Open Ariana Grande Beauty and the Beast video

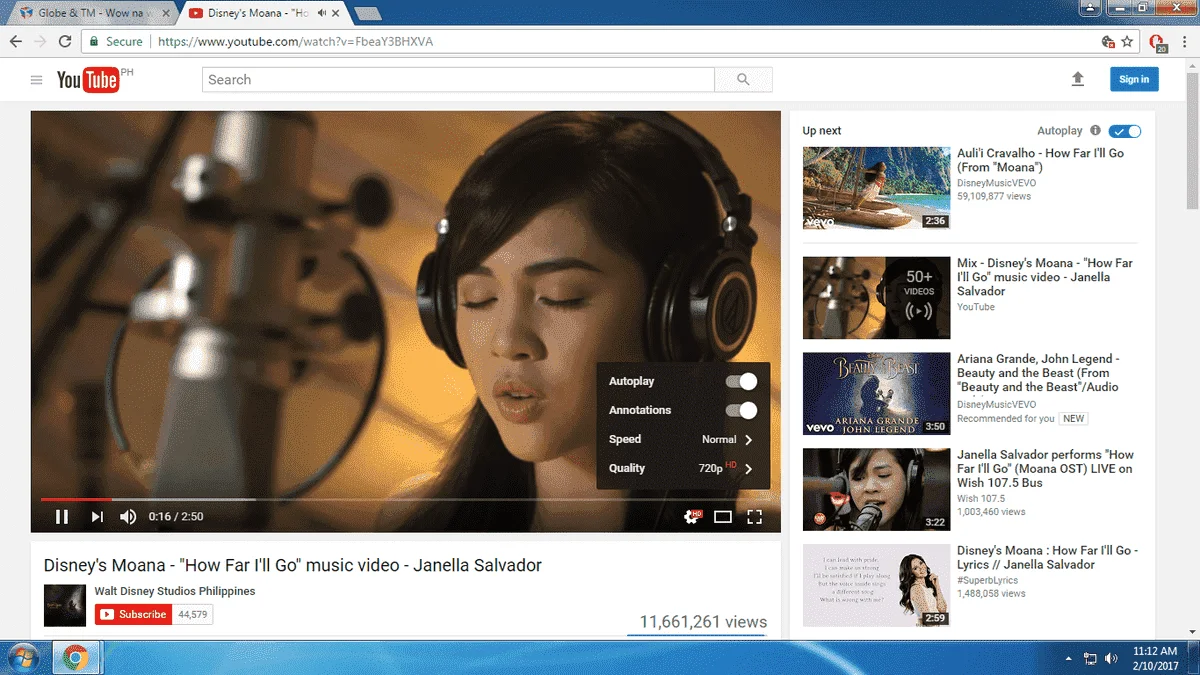1038,373
